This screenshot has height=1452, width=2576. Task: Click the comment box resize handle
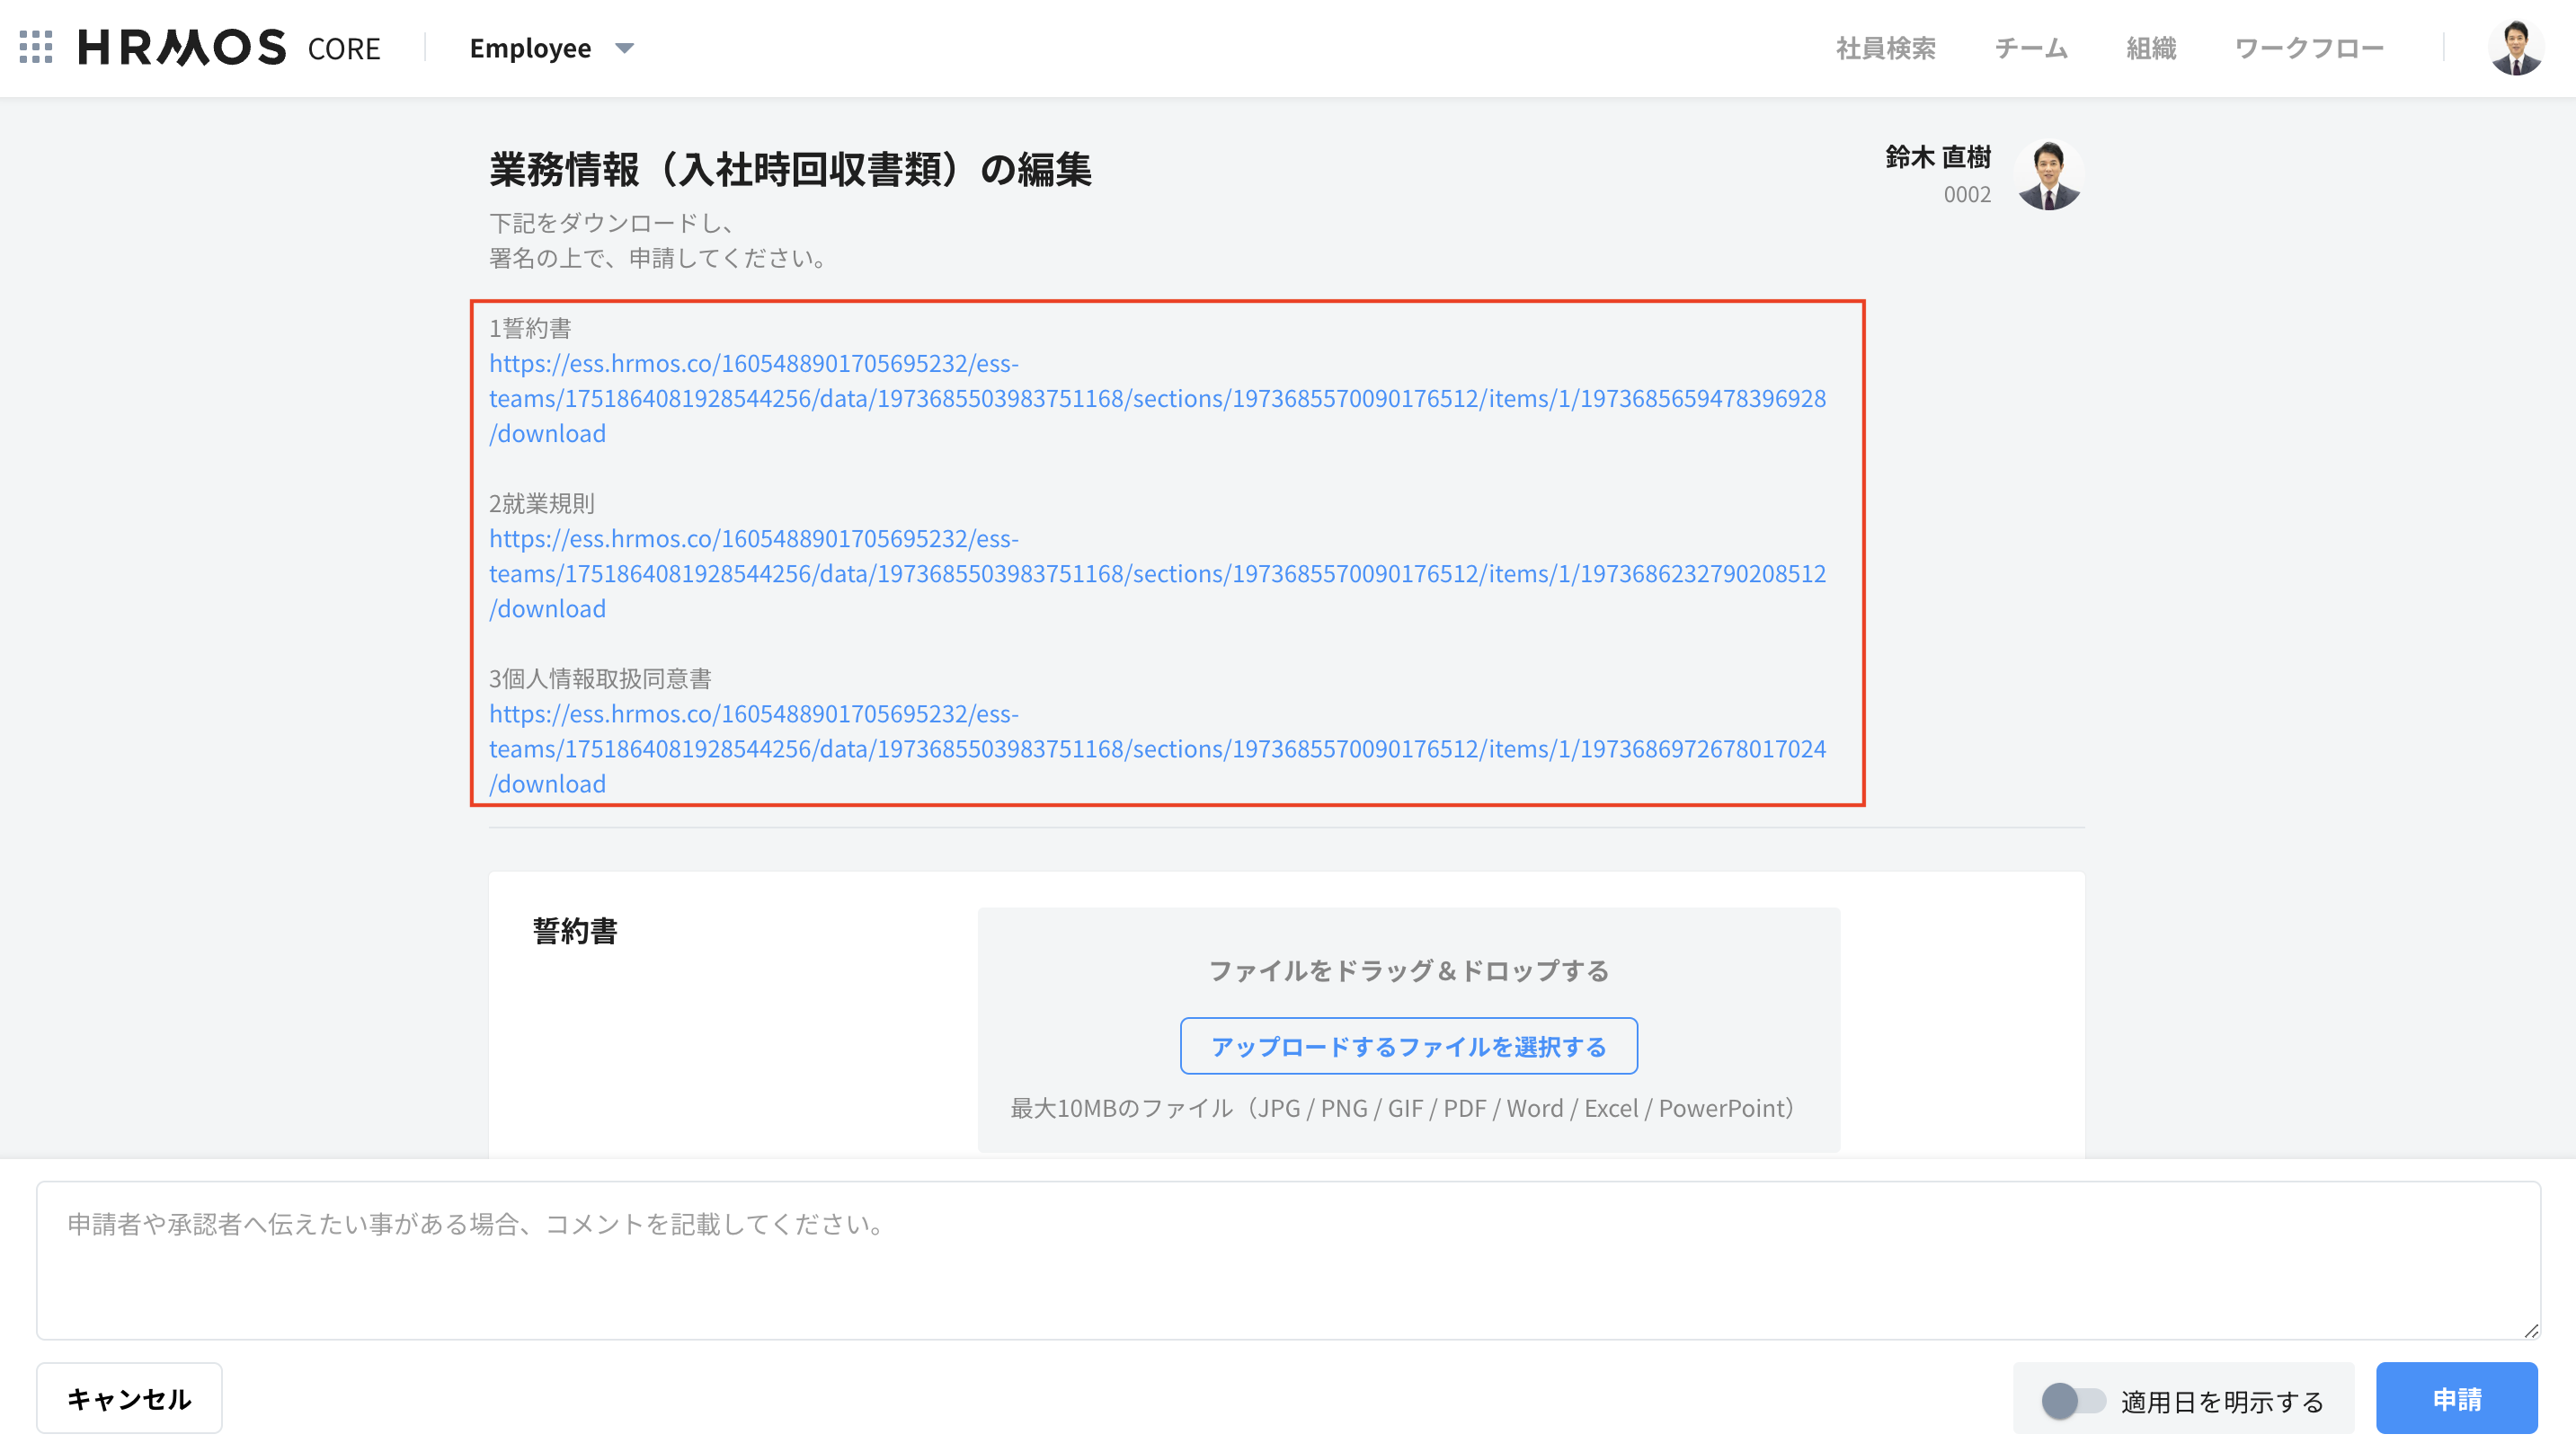(2531, 1330)
